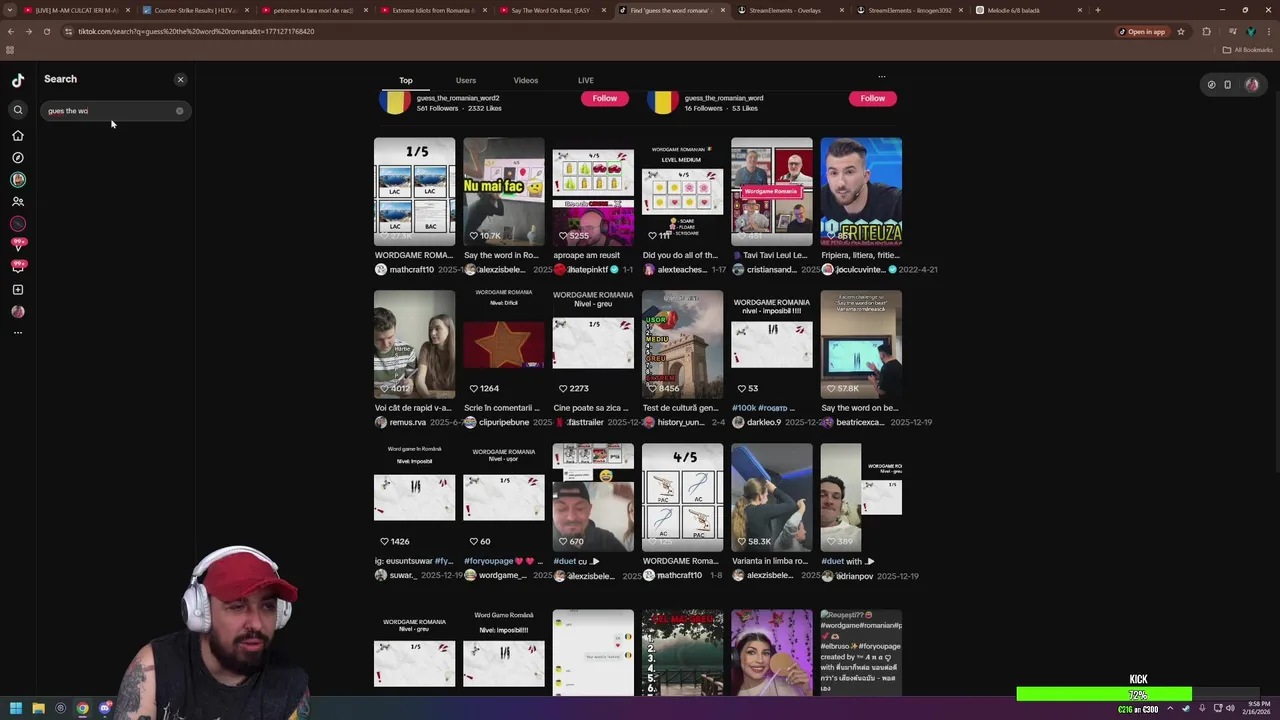This screenshot has width=1280, height=720.
Task: Open profile avatar in floating toolbar
Action: coord(1251,85)
